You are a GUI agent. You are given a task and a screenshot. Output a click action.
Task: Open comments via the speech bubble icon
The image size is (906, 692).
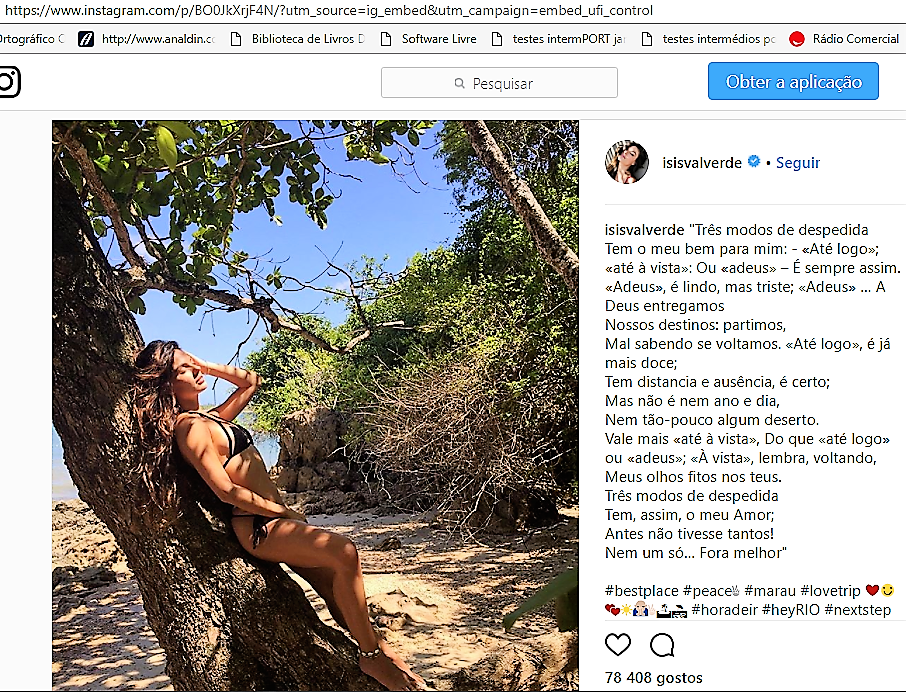click(662, 644)
